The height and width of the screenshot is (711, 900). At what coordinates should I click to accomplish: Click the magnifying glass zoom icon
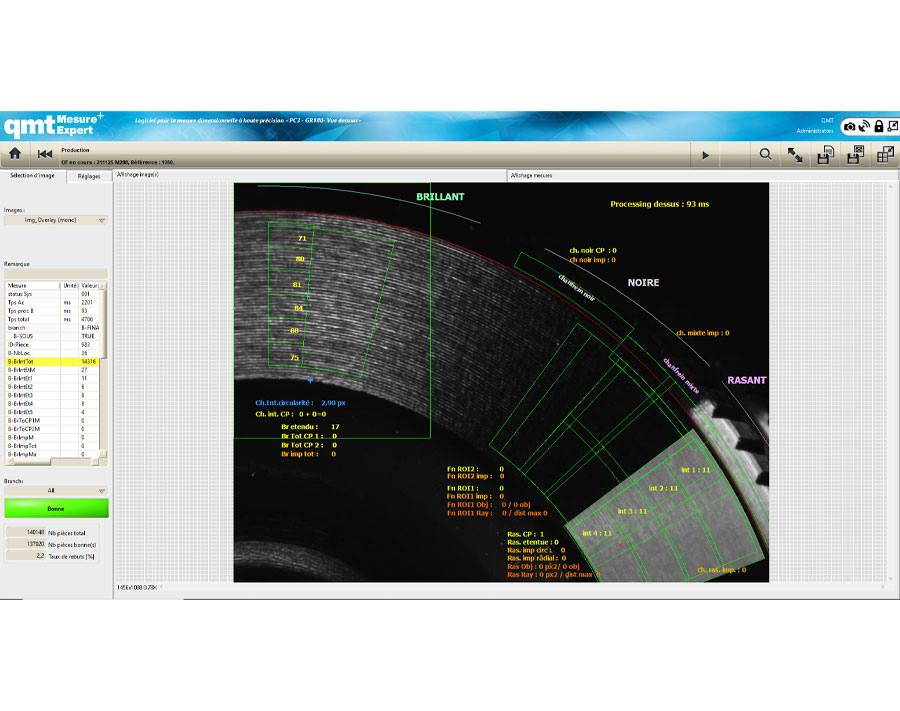click(x=765, y=154)
